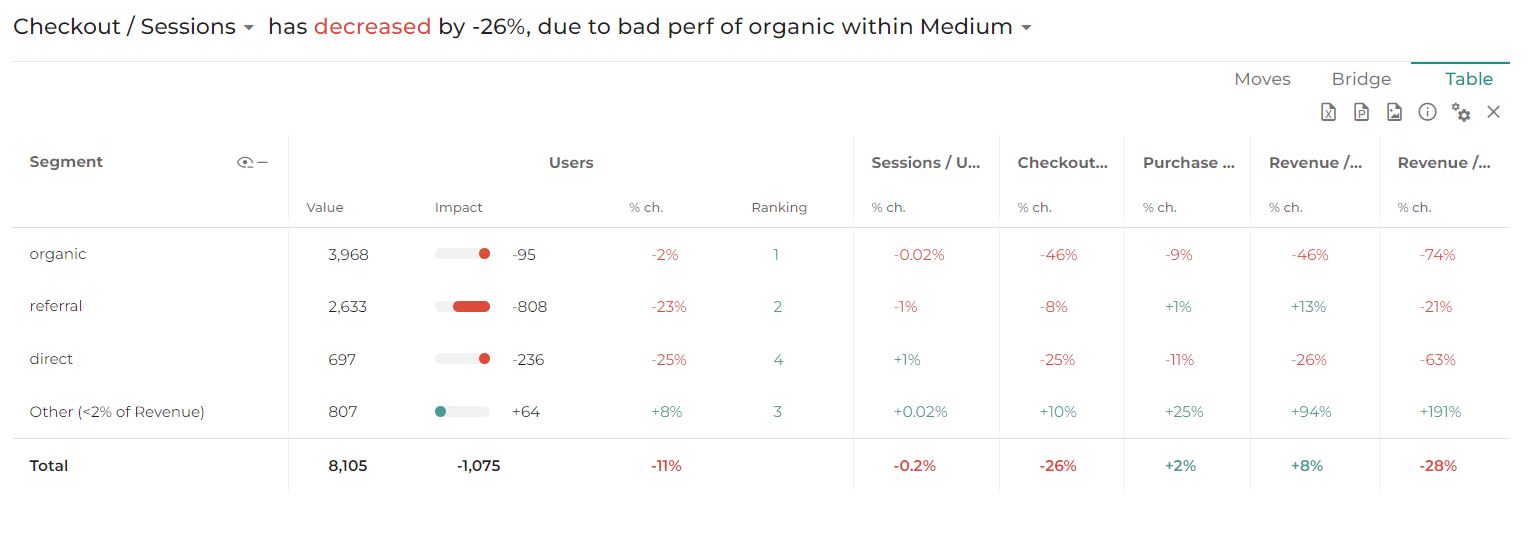Select the referral segment row
1532x547 pixels.
click(x=760, y=307)
